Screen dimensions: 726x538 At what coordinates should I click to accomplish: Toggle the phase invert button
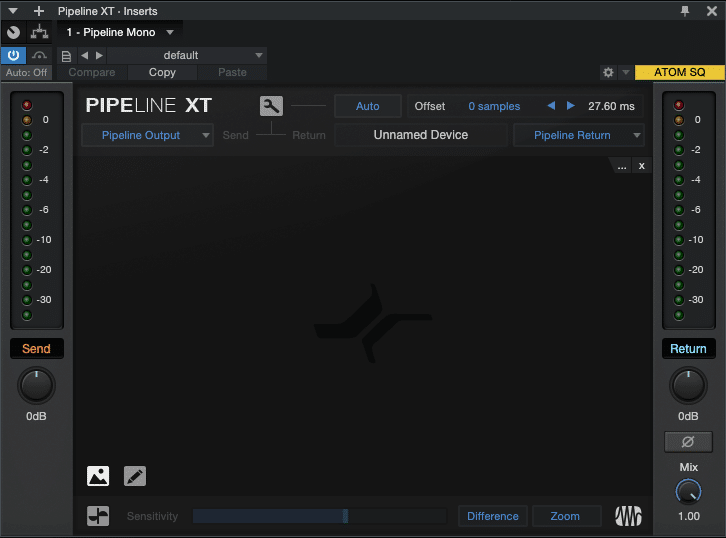688,441
